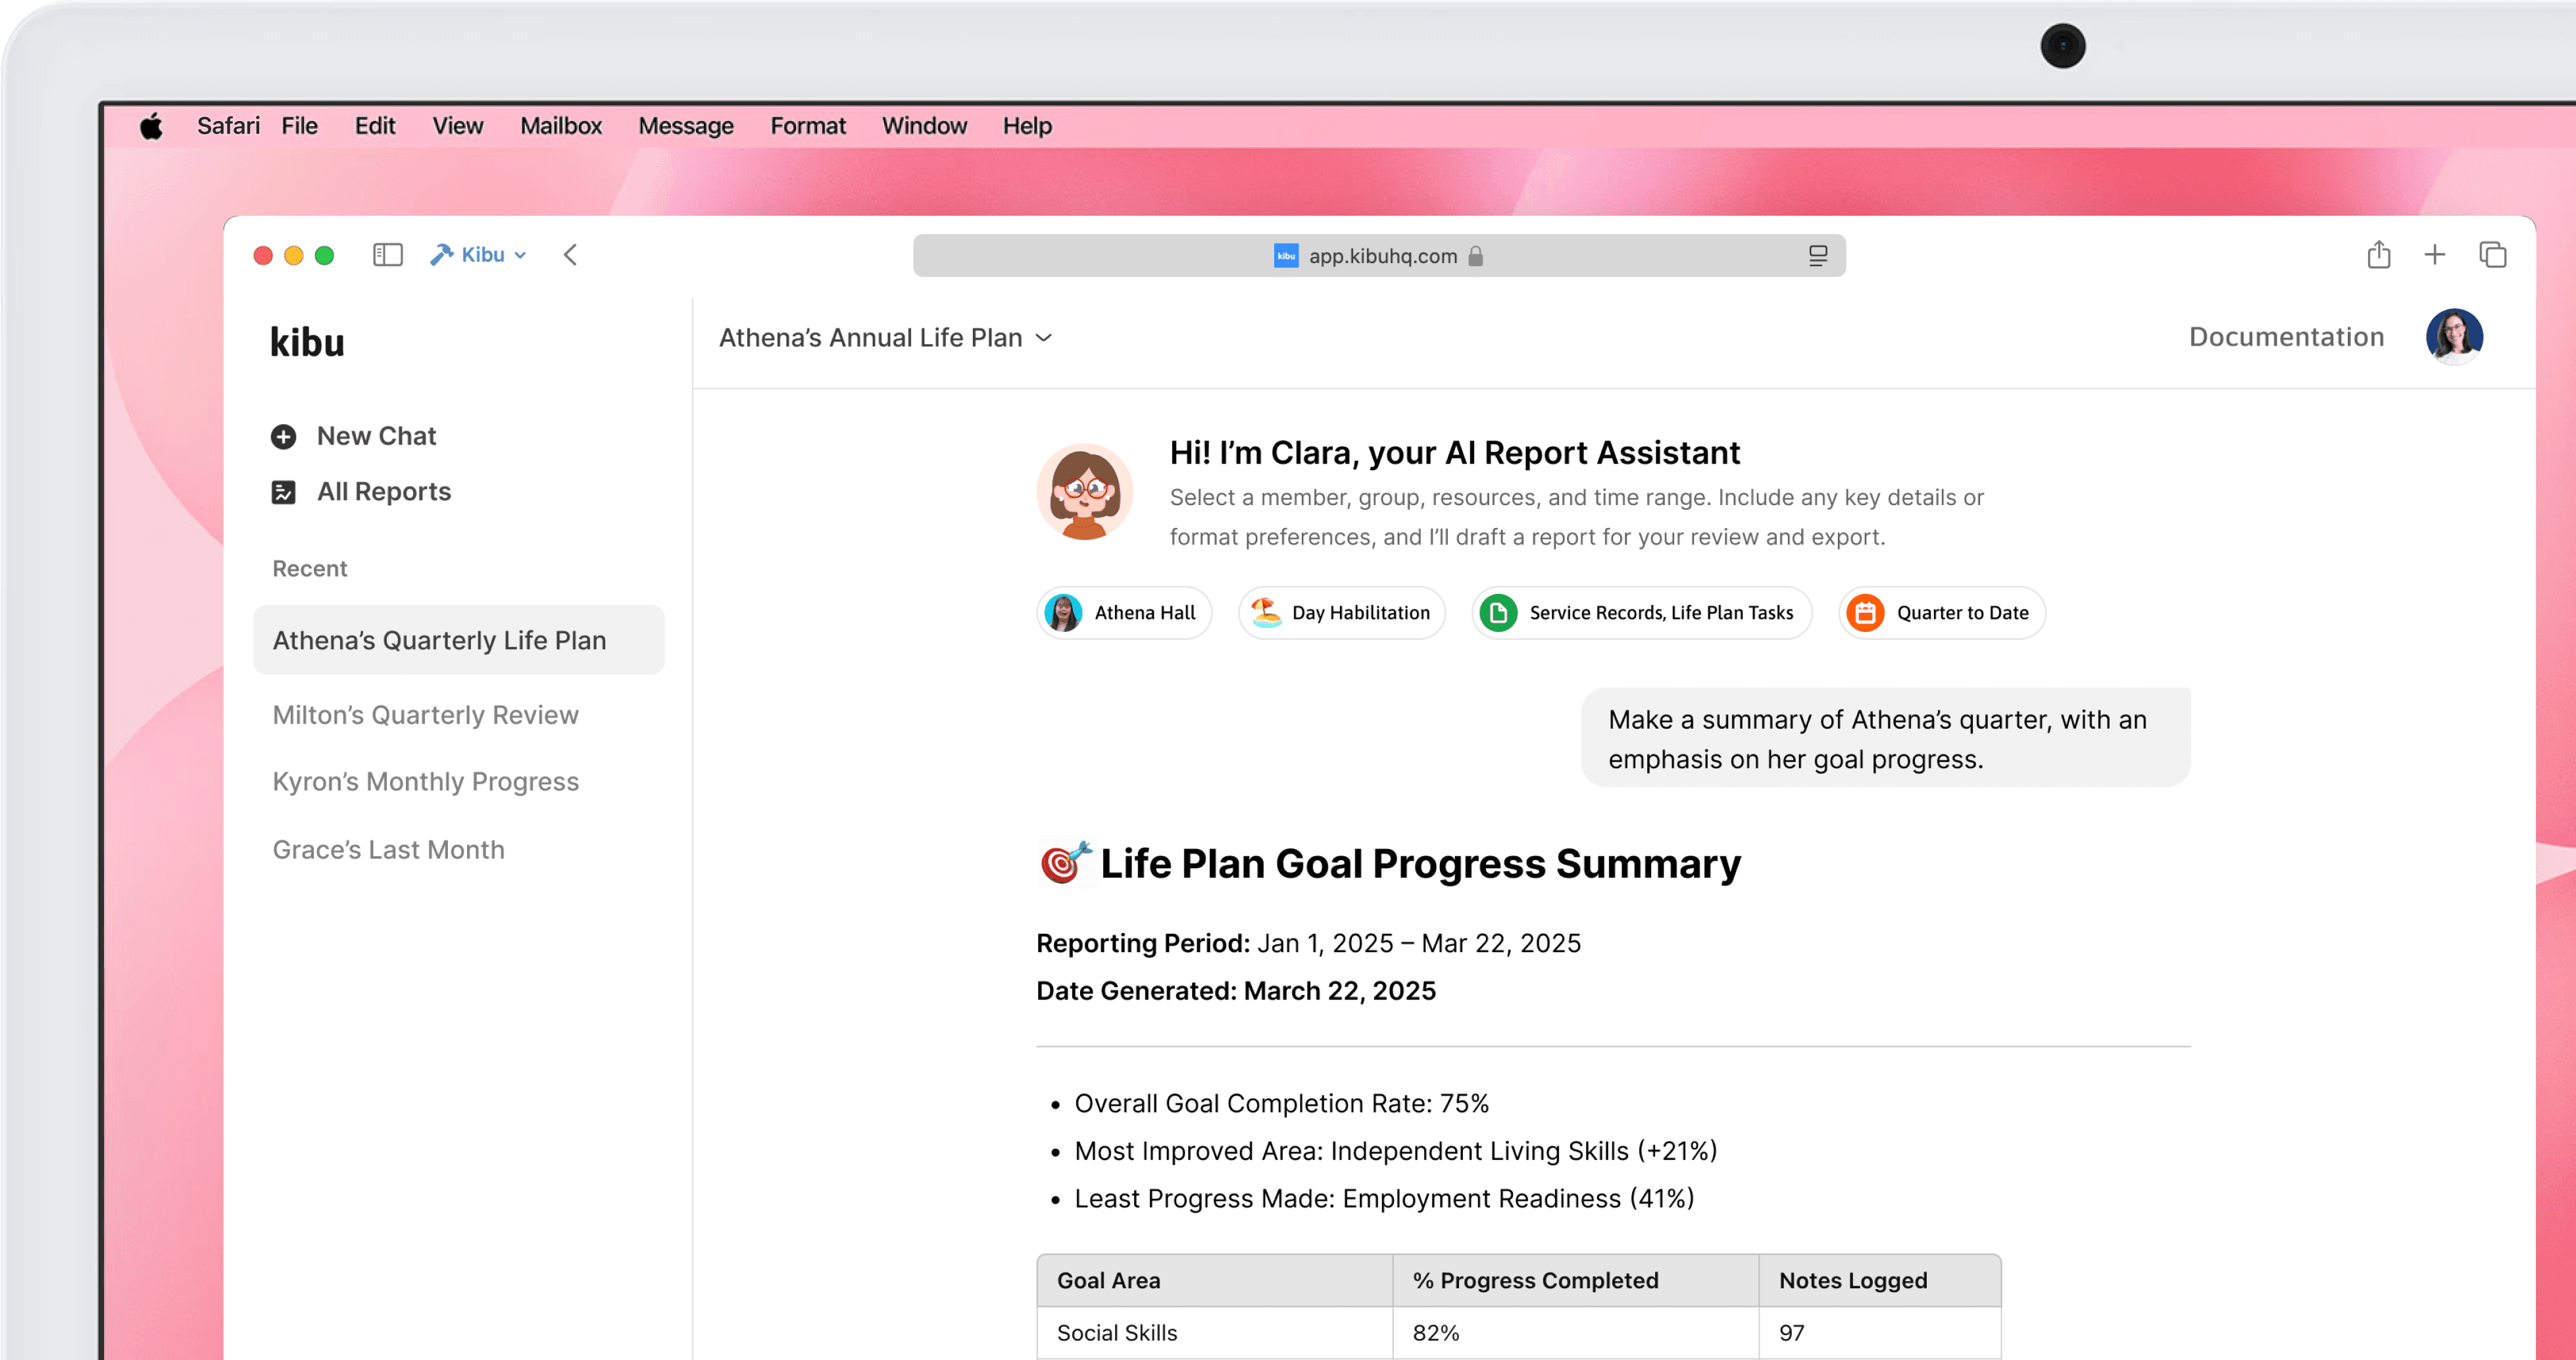Open All Reports
The image size is (2576, 1360).
point(361,492)
